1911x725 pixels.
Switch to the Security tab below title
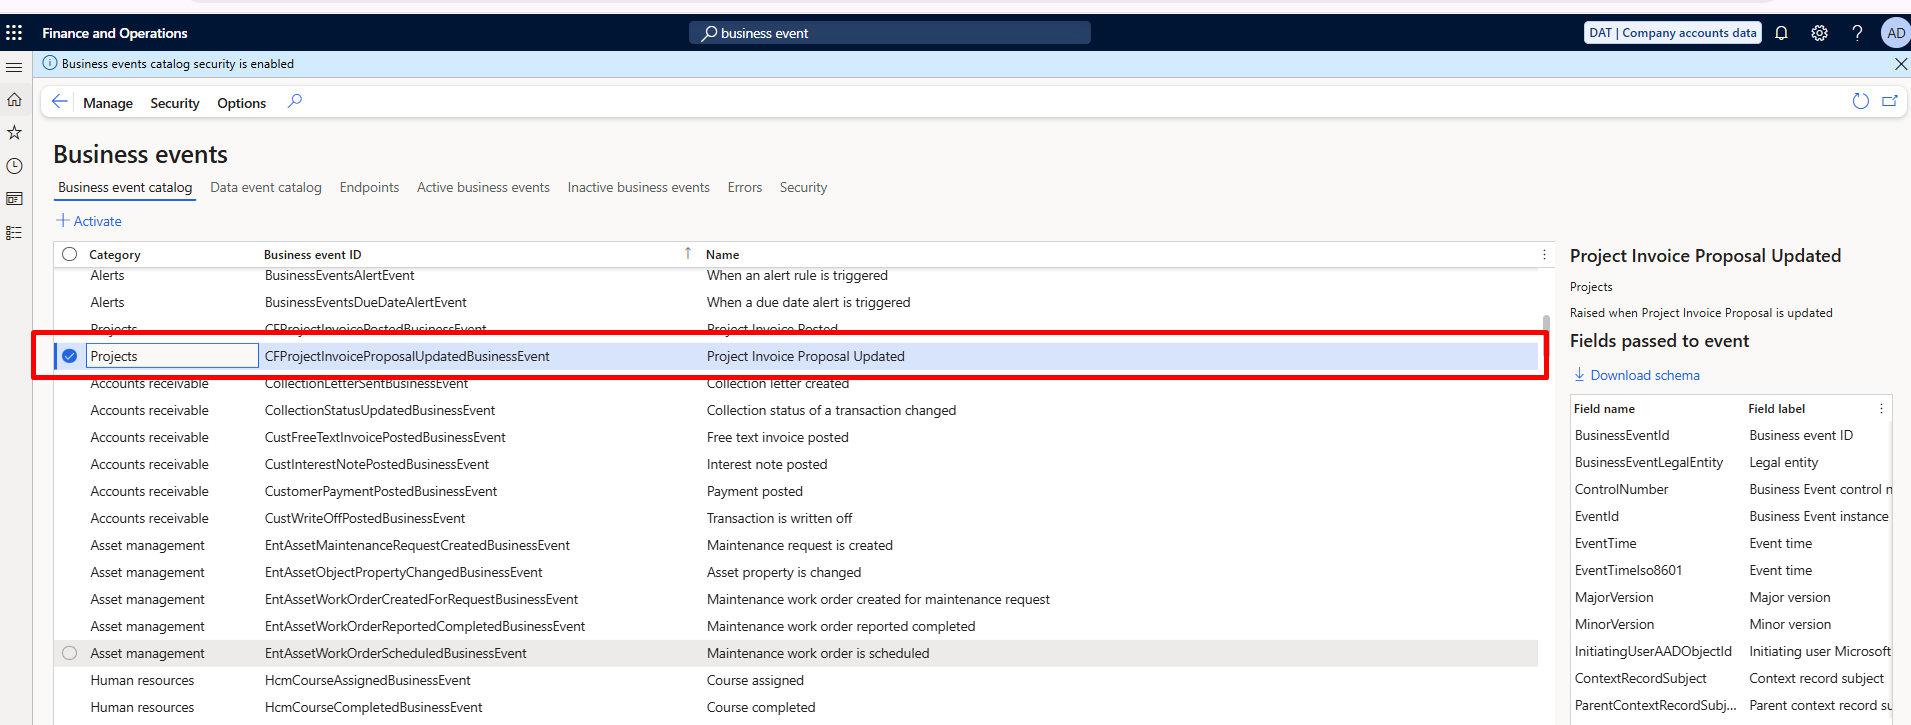(803, 187)
